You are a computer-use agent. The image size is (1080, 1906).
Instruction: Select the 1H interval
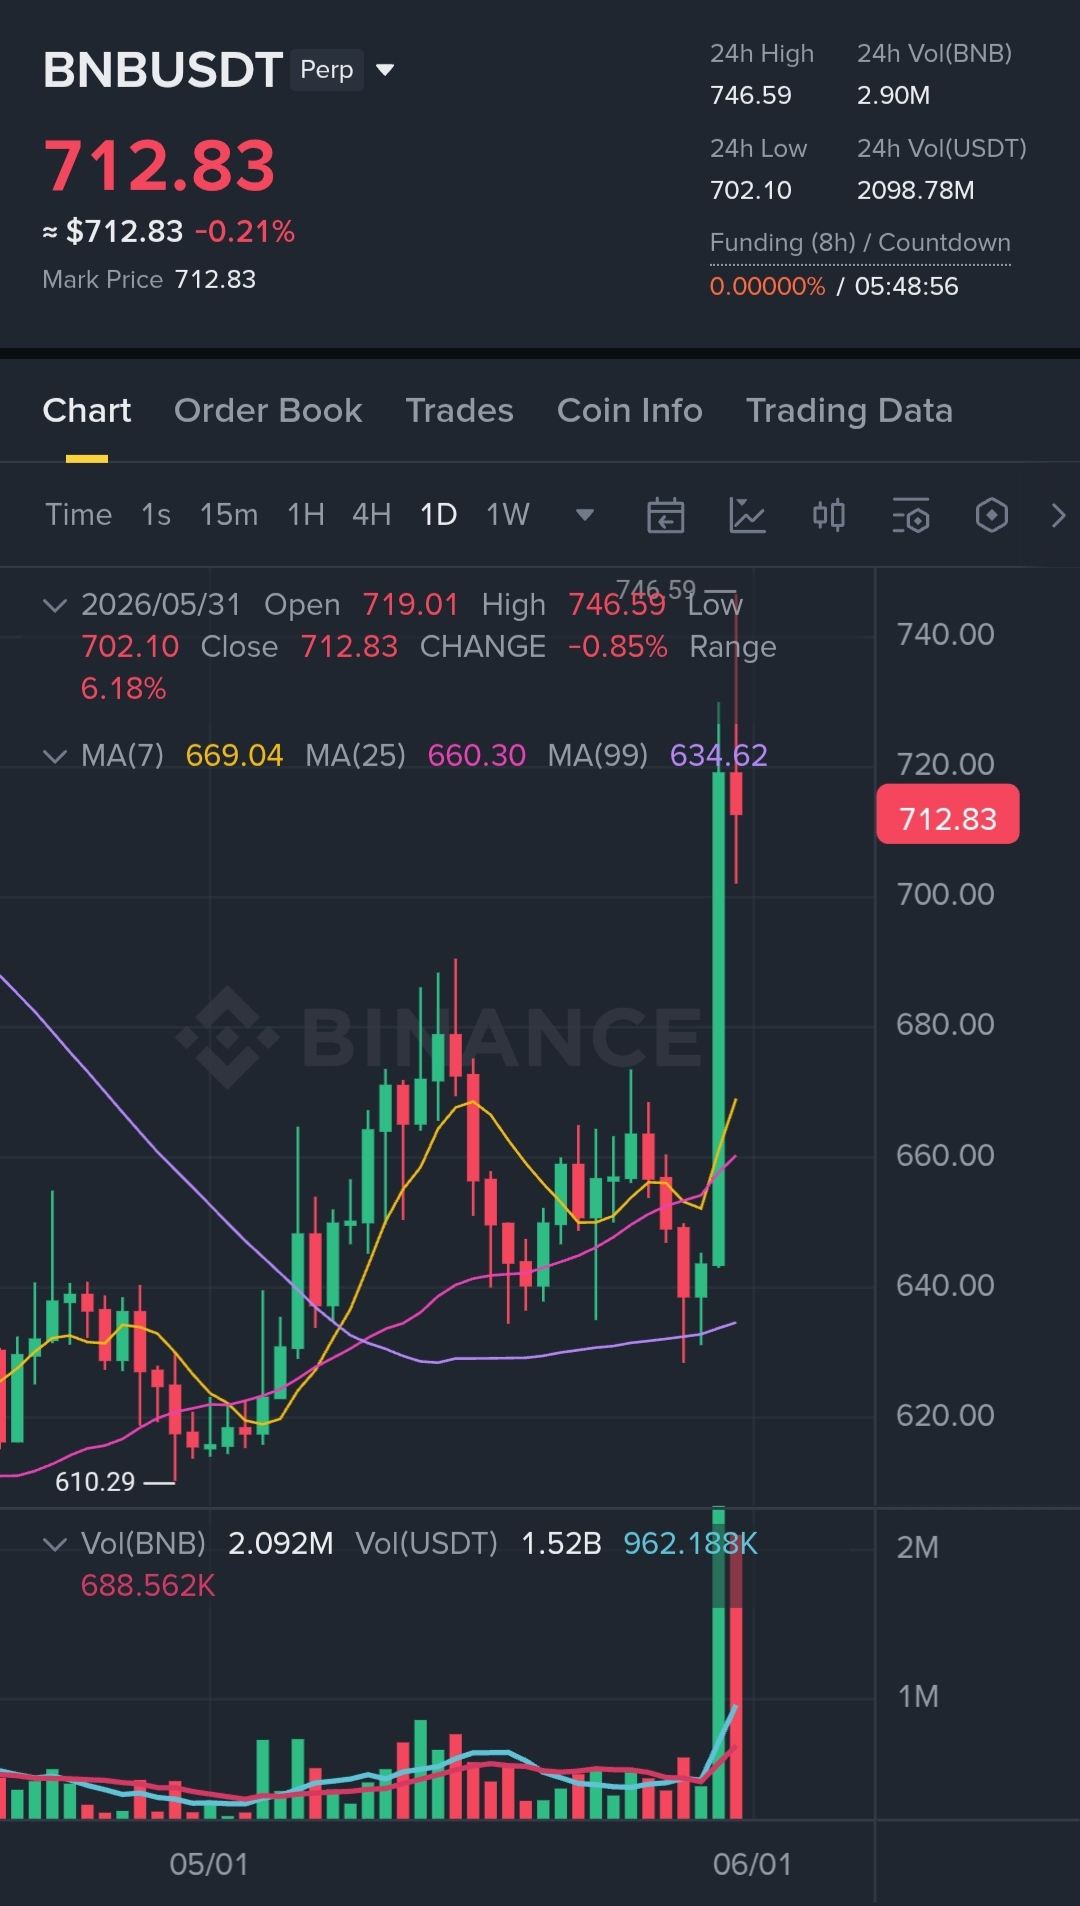coord(306,515)
